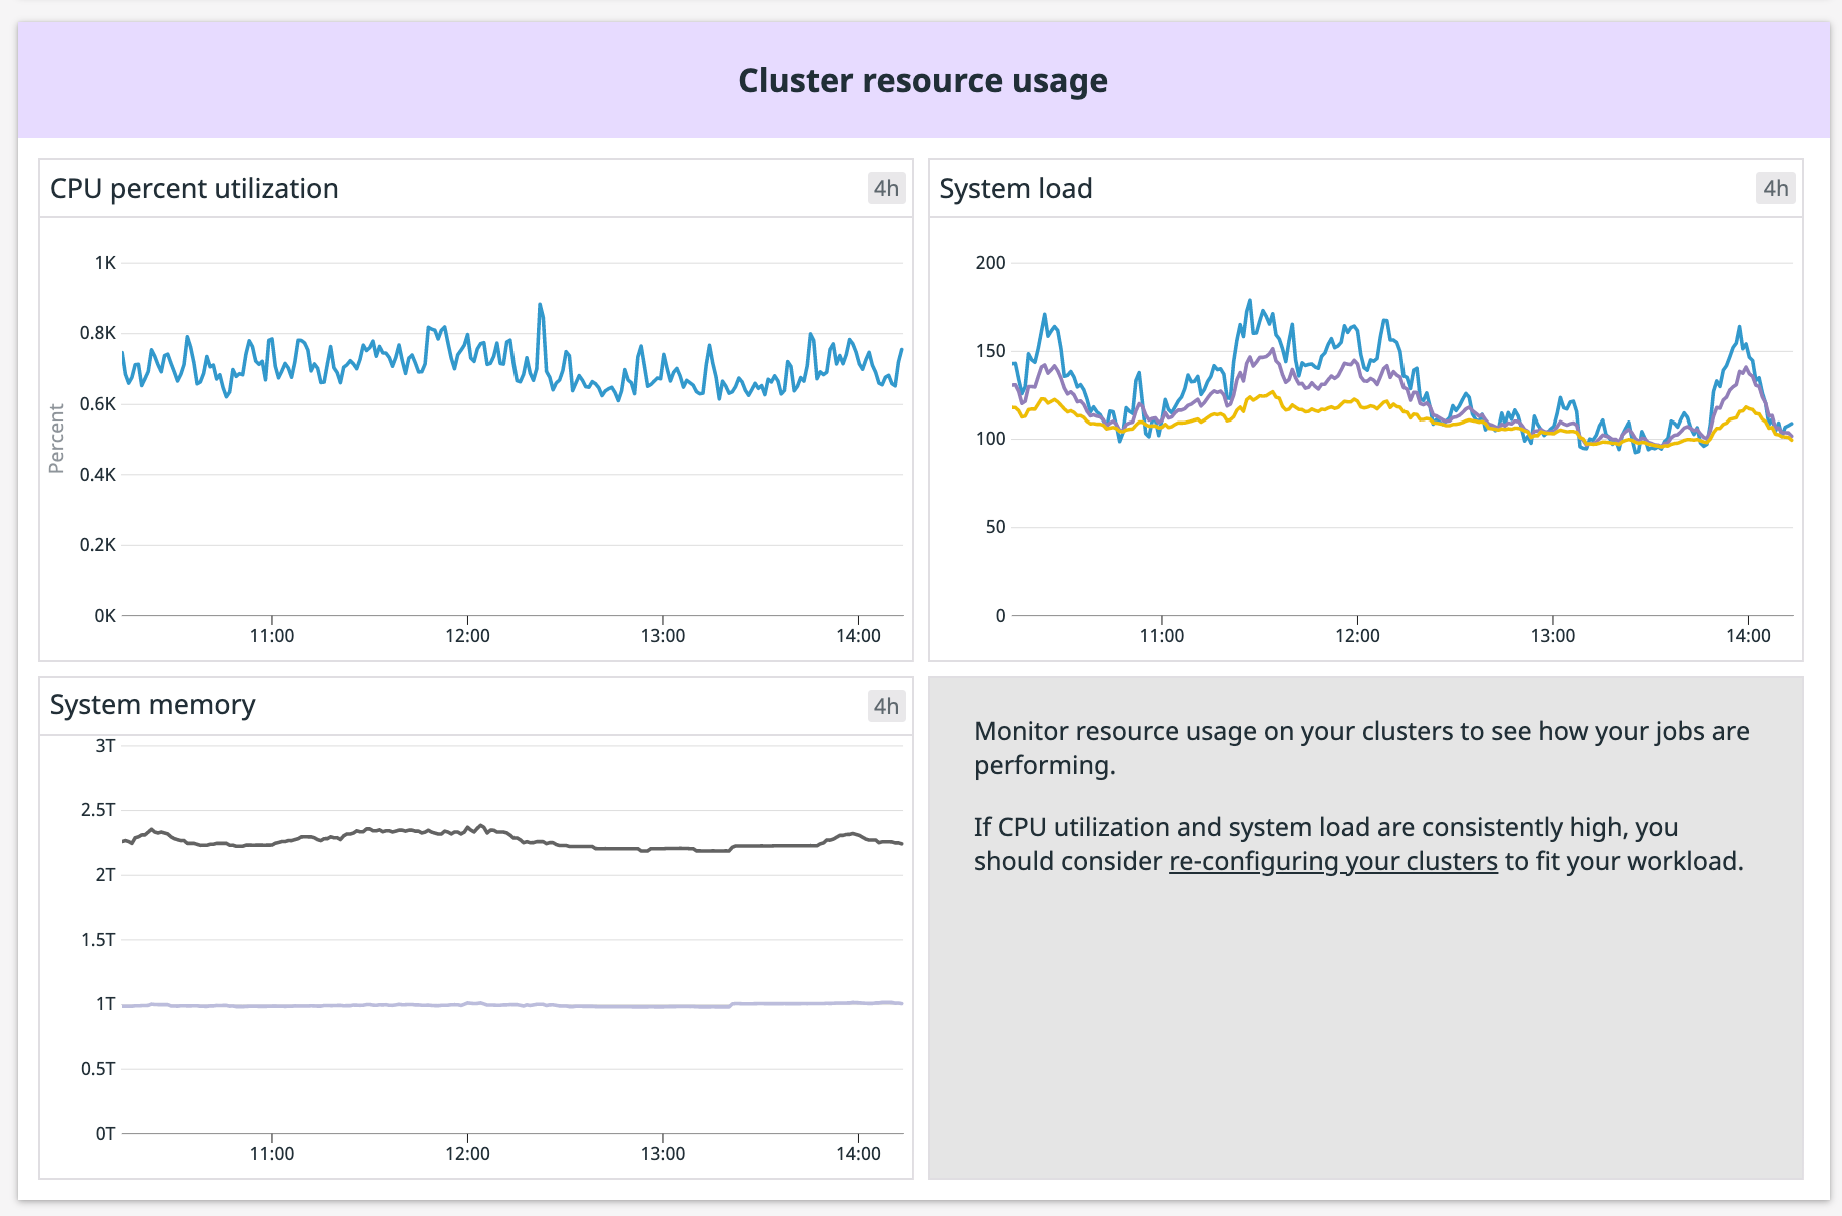Select the System memory chart title

tap(153, 704)
